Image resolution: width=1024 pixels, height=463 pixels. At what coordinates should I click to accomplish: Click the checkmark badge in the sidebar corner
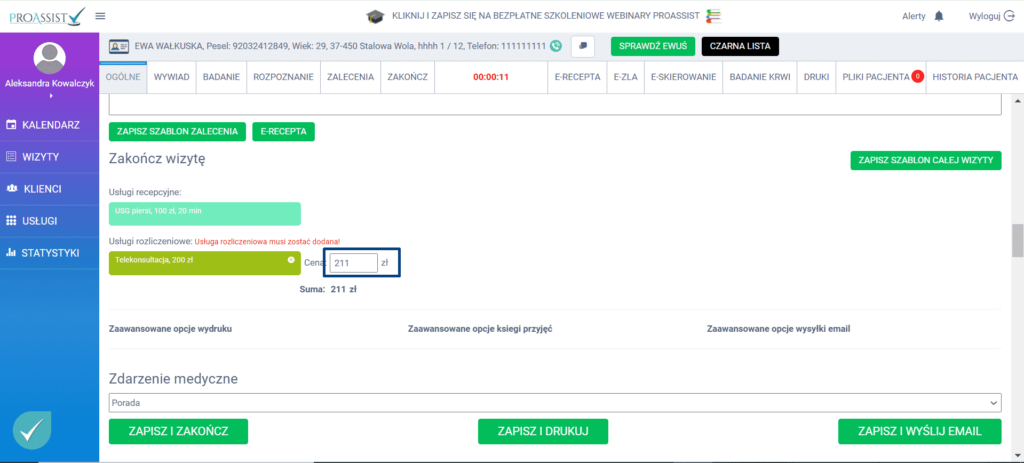pos(34,429)
